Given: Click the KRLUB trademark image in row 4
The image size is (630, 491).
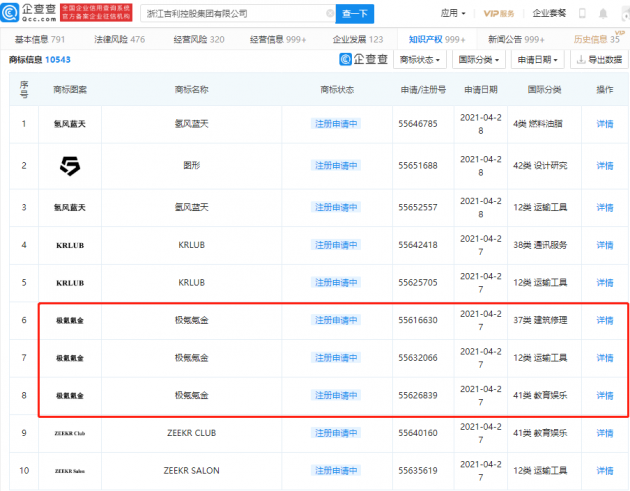Looking at the screenshot, I should coord(70,245).
